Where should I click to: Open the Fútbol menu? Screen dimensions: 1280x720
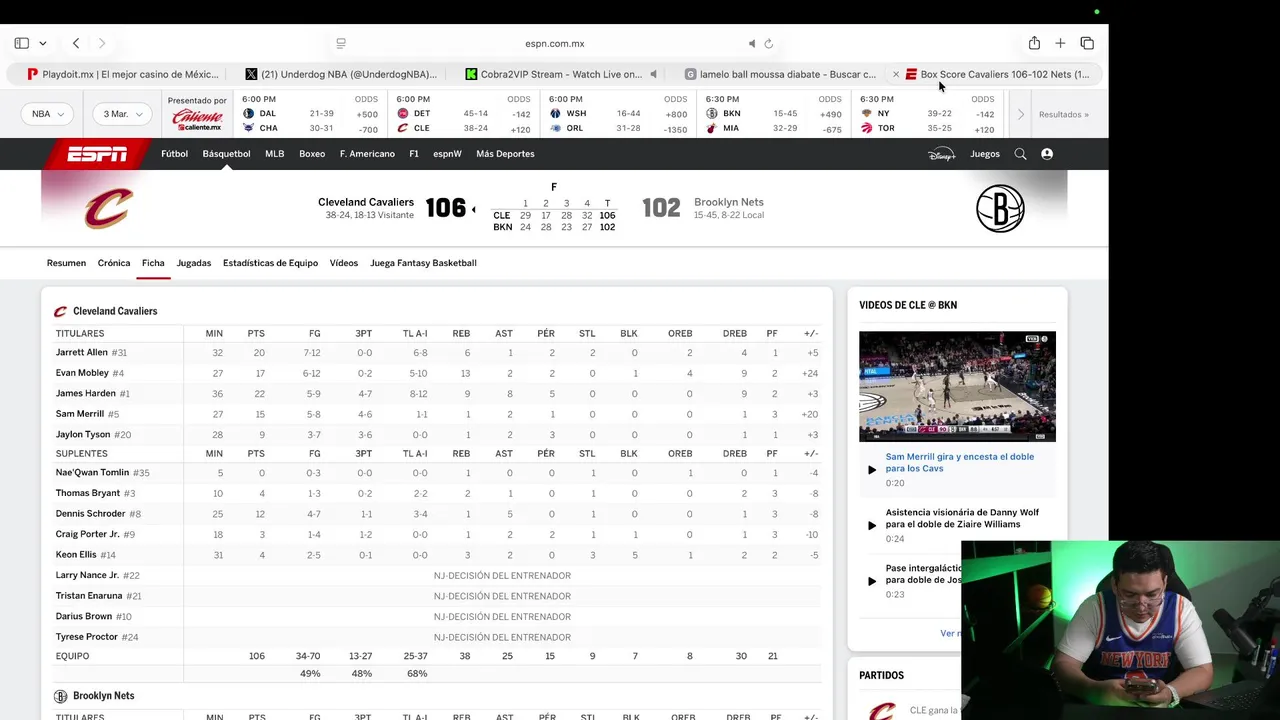(174, 154)
